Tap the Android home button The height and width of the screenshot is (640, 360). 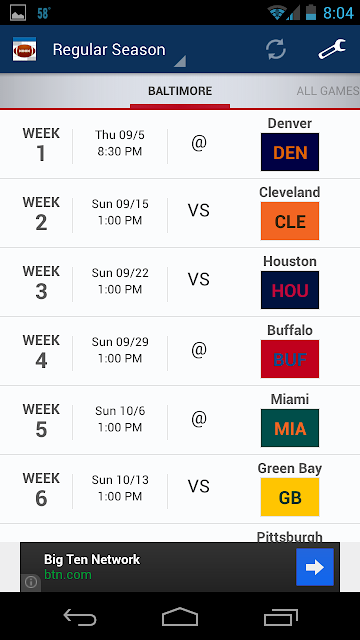(x=180, y=616)
